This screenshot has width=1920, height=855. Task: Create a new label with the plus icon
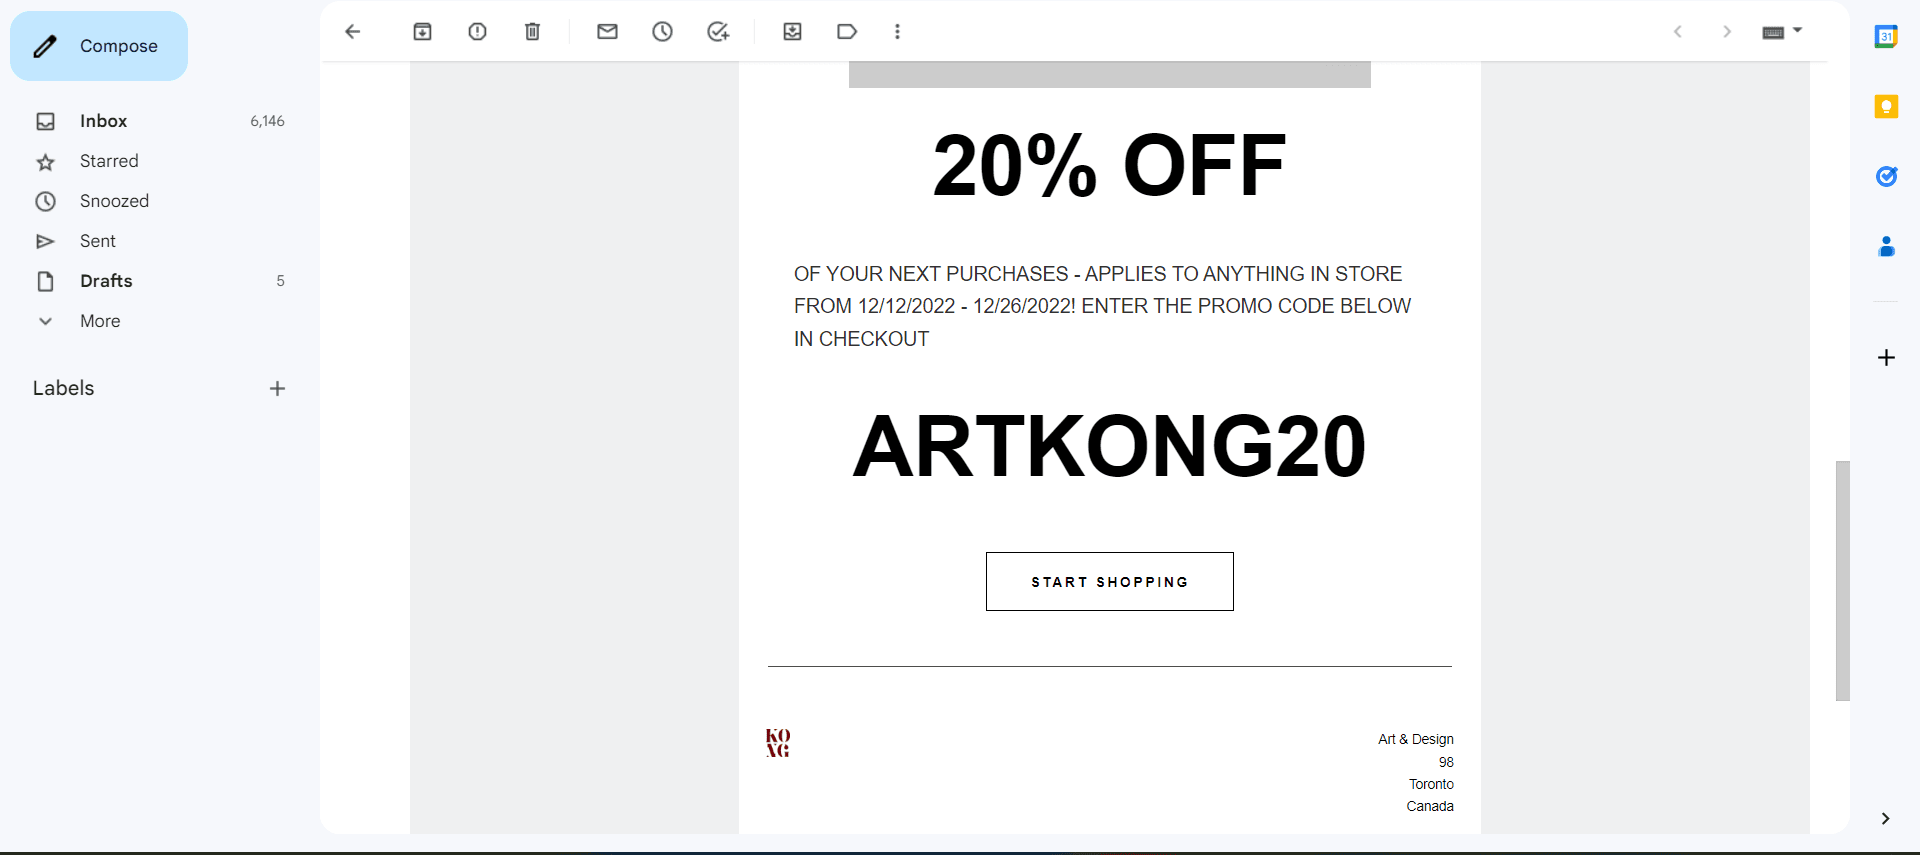pyautogui.click(x=277, y=388)
